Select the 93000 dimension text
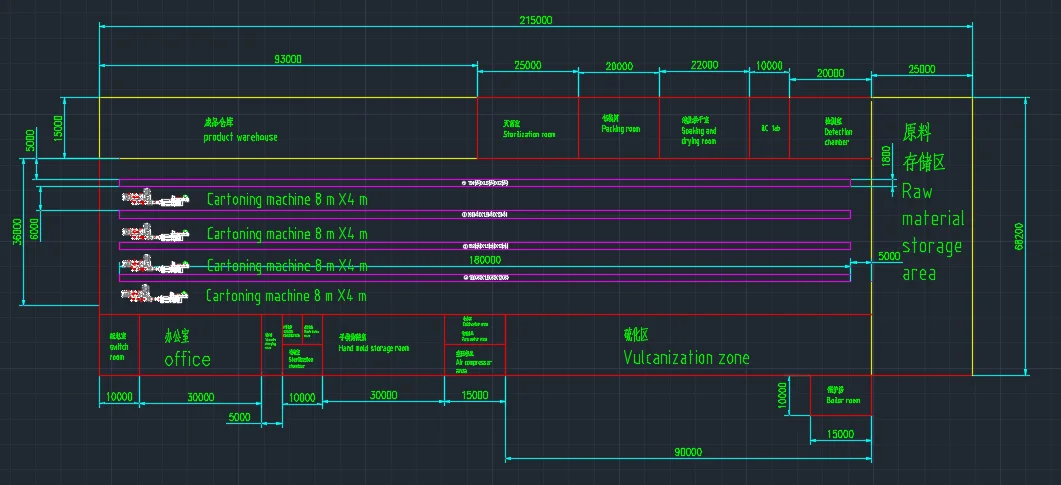 pyautogui.click(x=287, y=60)
